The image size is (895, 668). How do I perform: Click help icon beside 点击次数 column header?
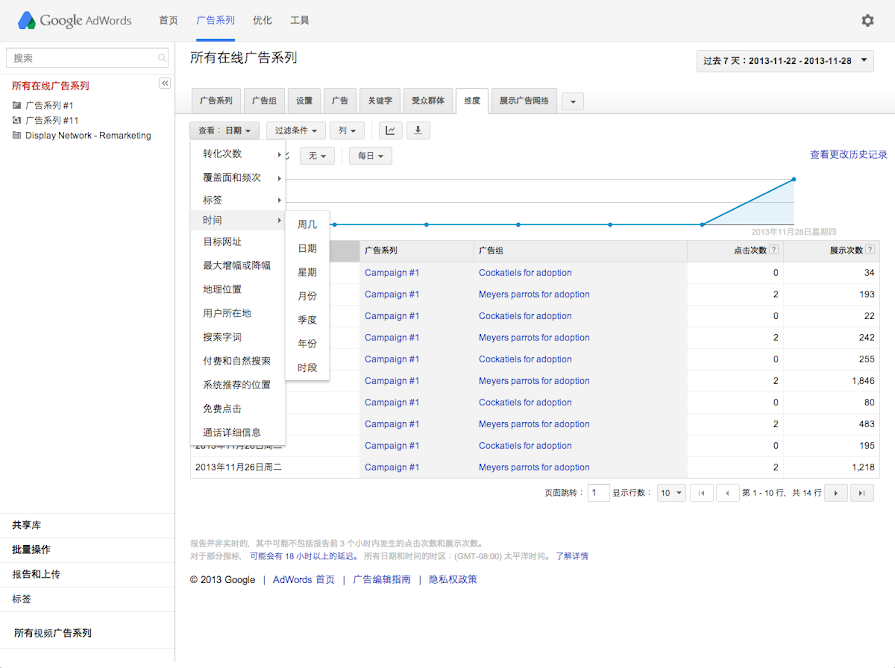(x=775, y=251)
